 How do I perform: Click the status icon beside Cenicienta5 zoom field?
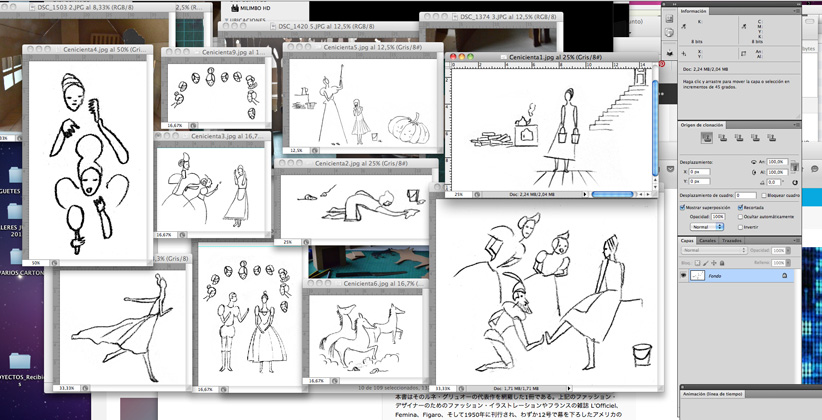(316, 150)
